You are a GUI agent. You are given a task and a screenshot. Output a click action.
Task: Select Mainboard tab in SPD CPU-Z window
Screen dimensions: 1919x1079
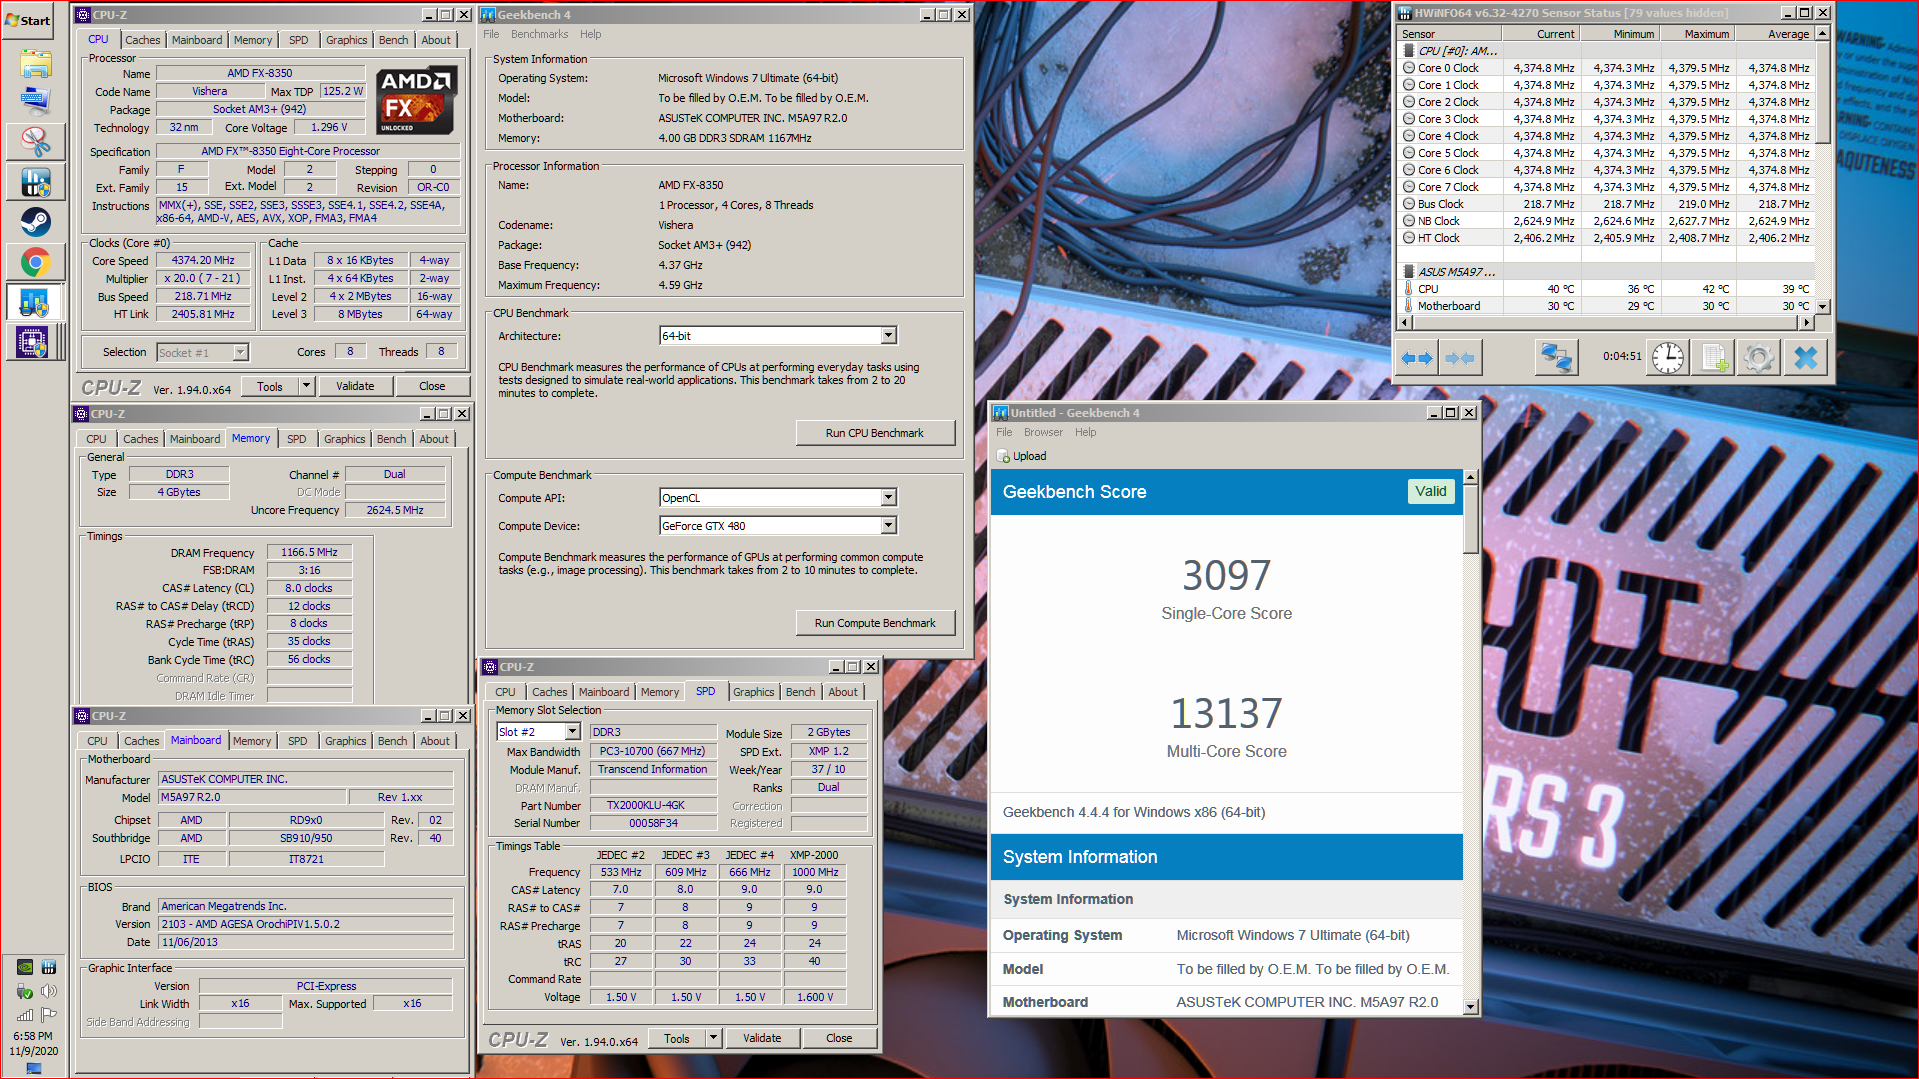(x=604, y=692)
